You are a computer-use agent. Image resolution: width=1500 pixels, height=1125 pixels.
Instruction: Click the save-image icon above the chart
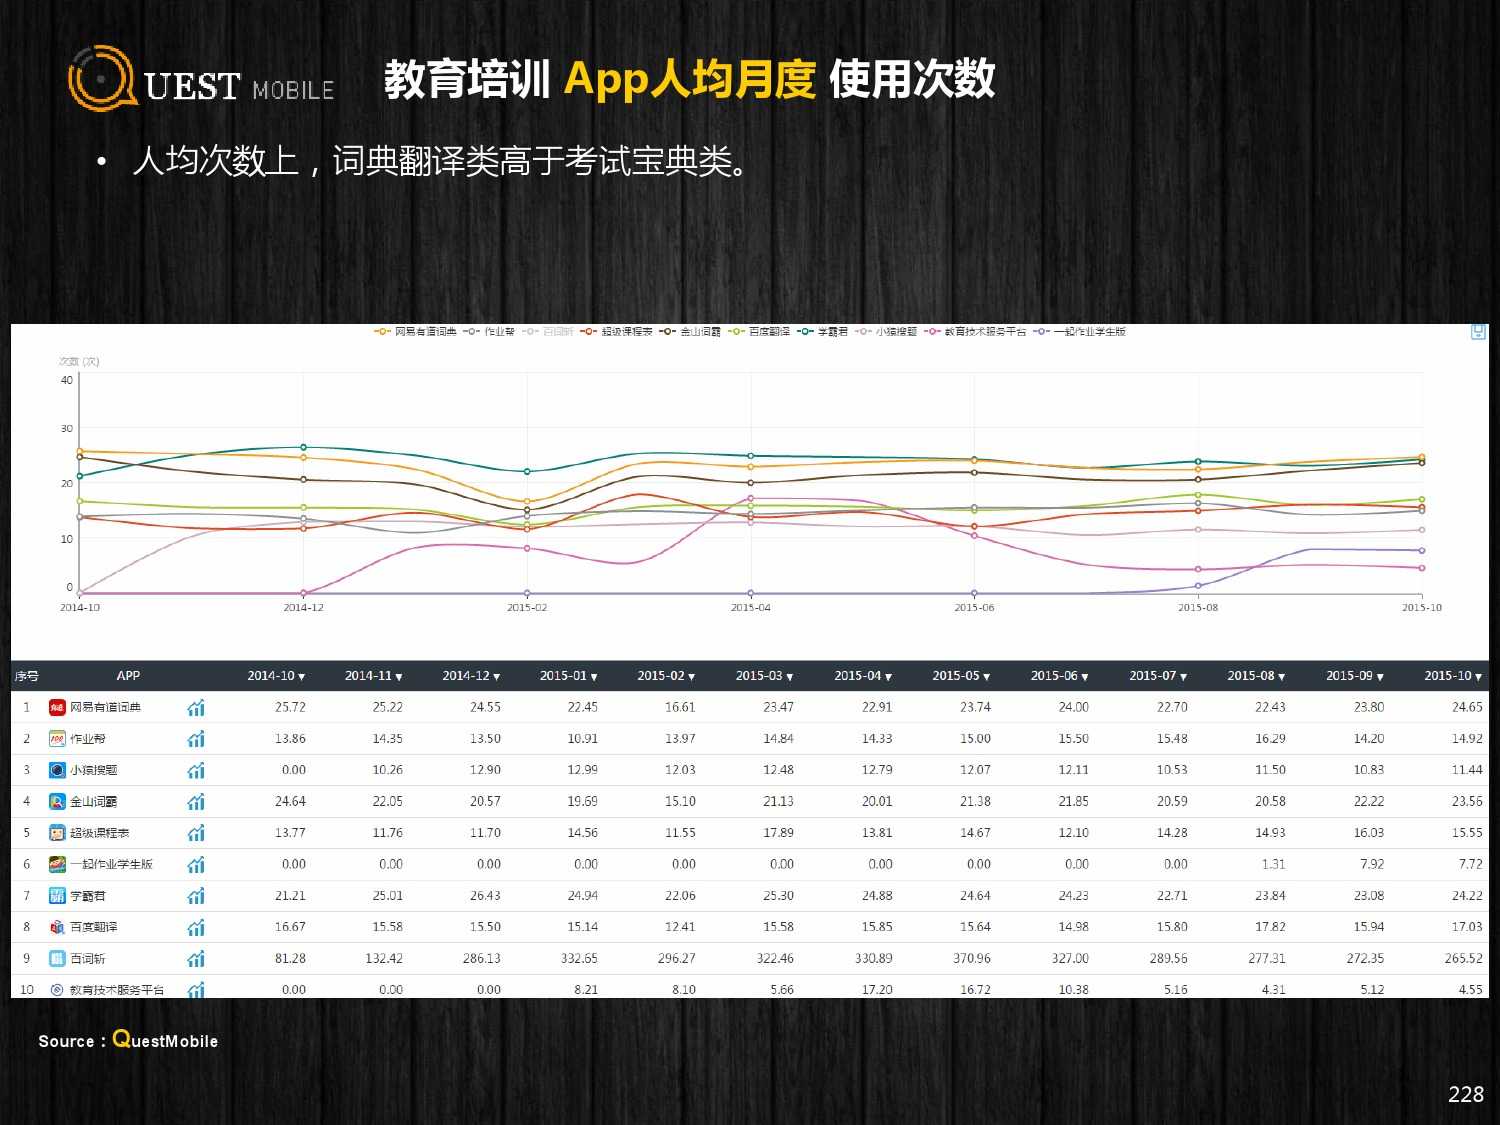click(1478, 332)
